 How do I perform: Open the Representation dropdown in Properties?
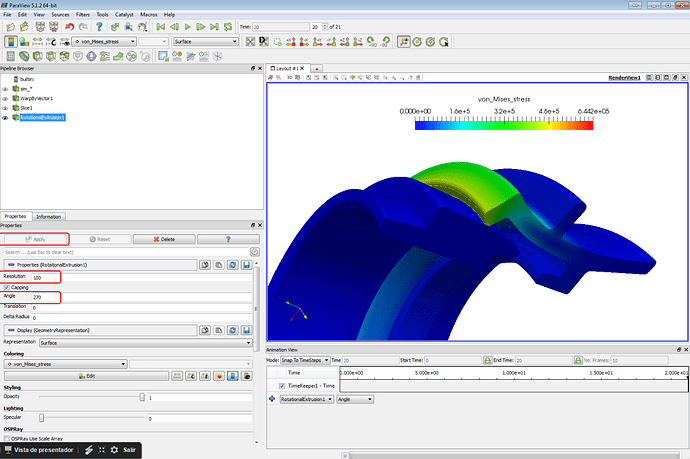(x=147, y=342)
